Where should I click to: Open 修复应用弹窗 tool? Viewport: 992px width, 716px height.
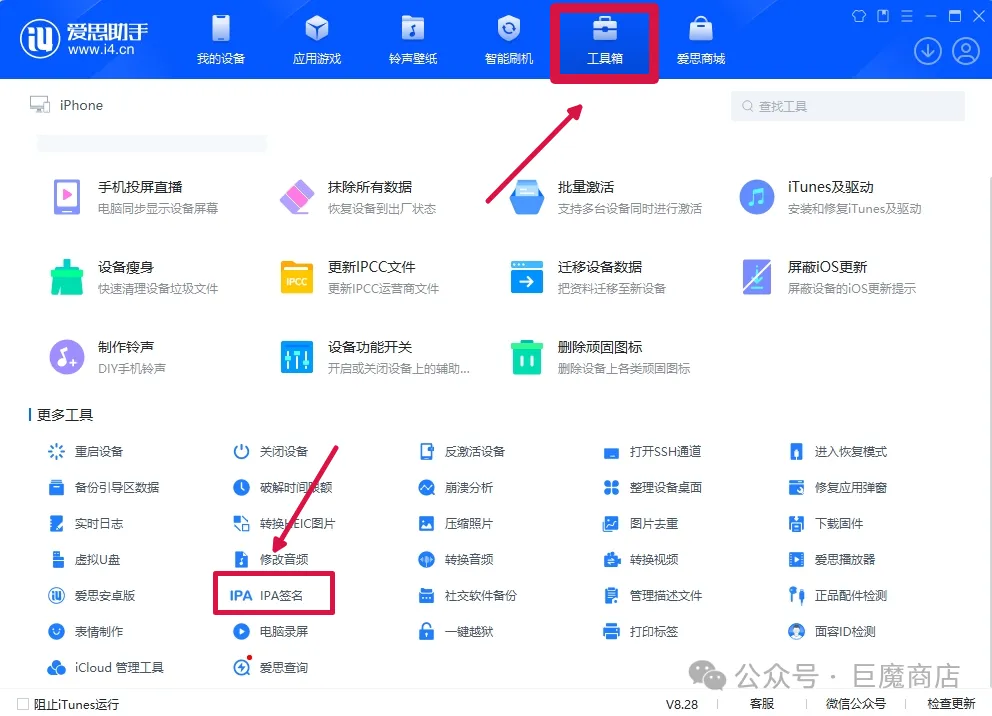pyautogui.click(x=838, y=488)
